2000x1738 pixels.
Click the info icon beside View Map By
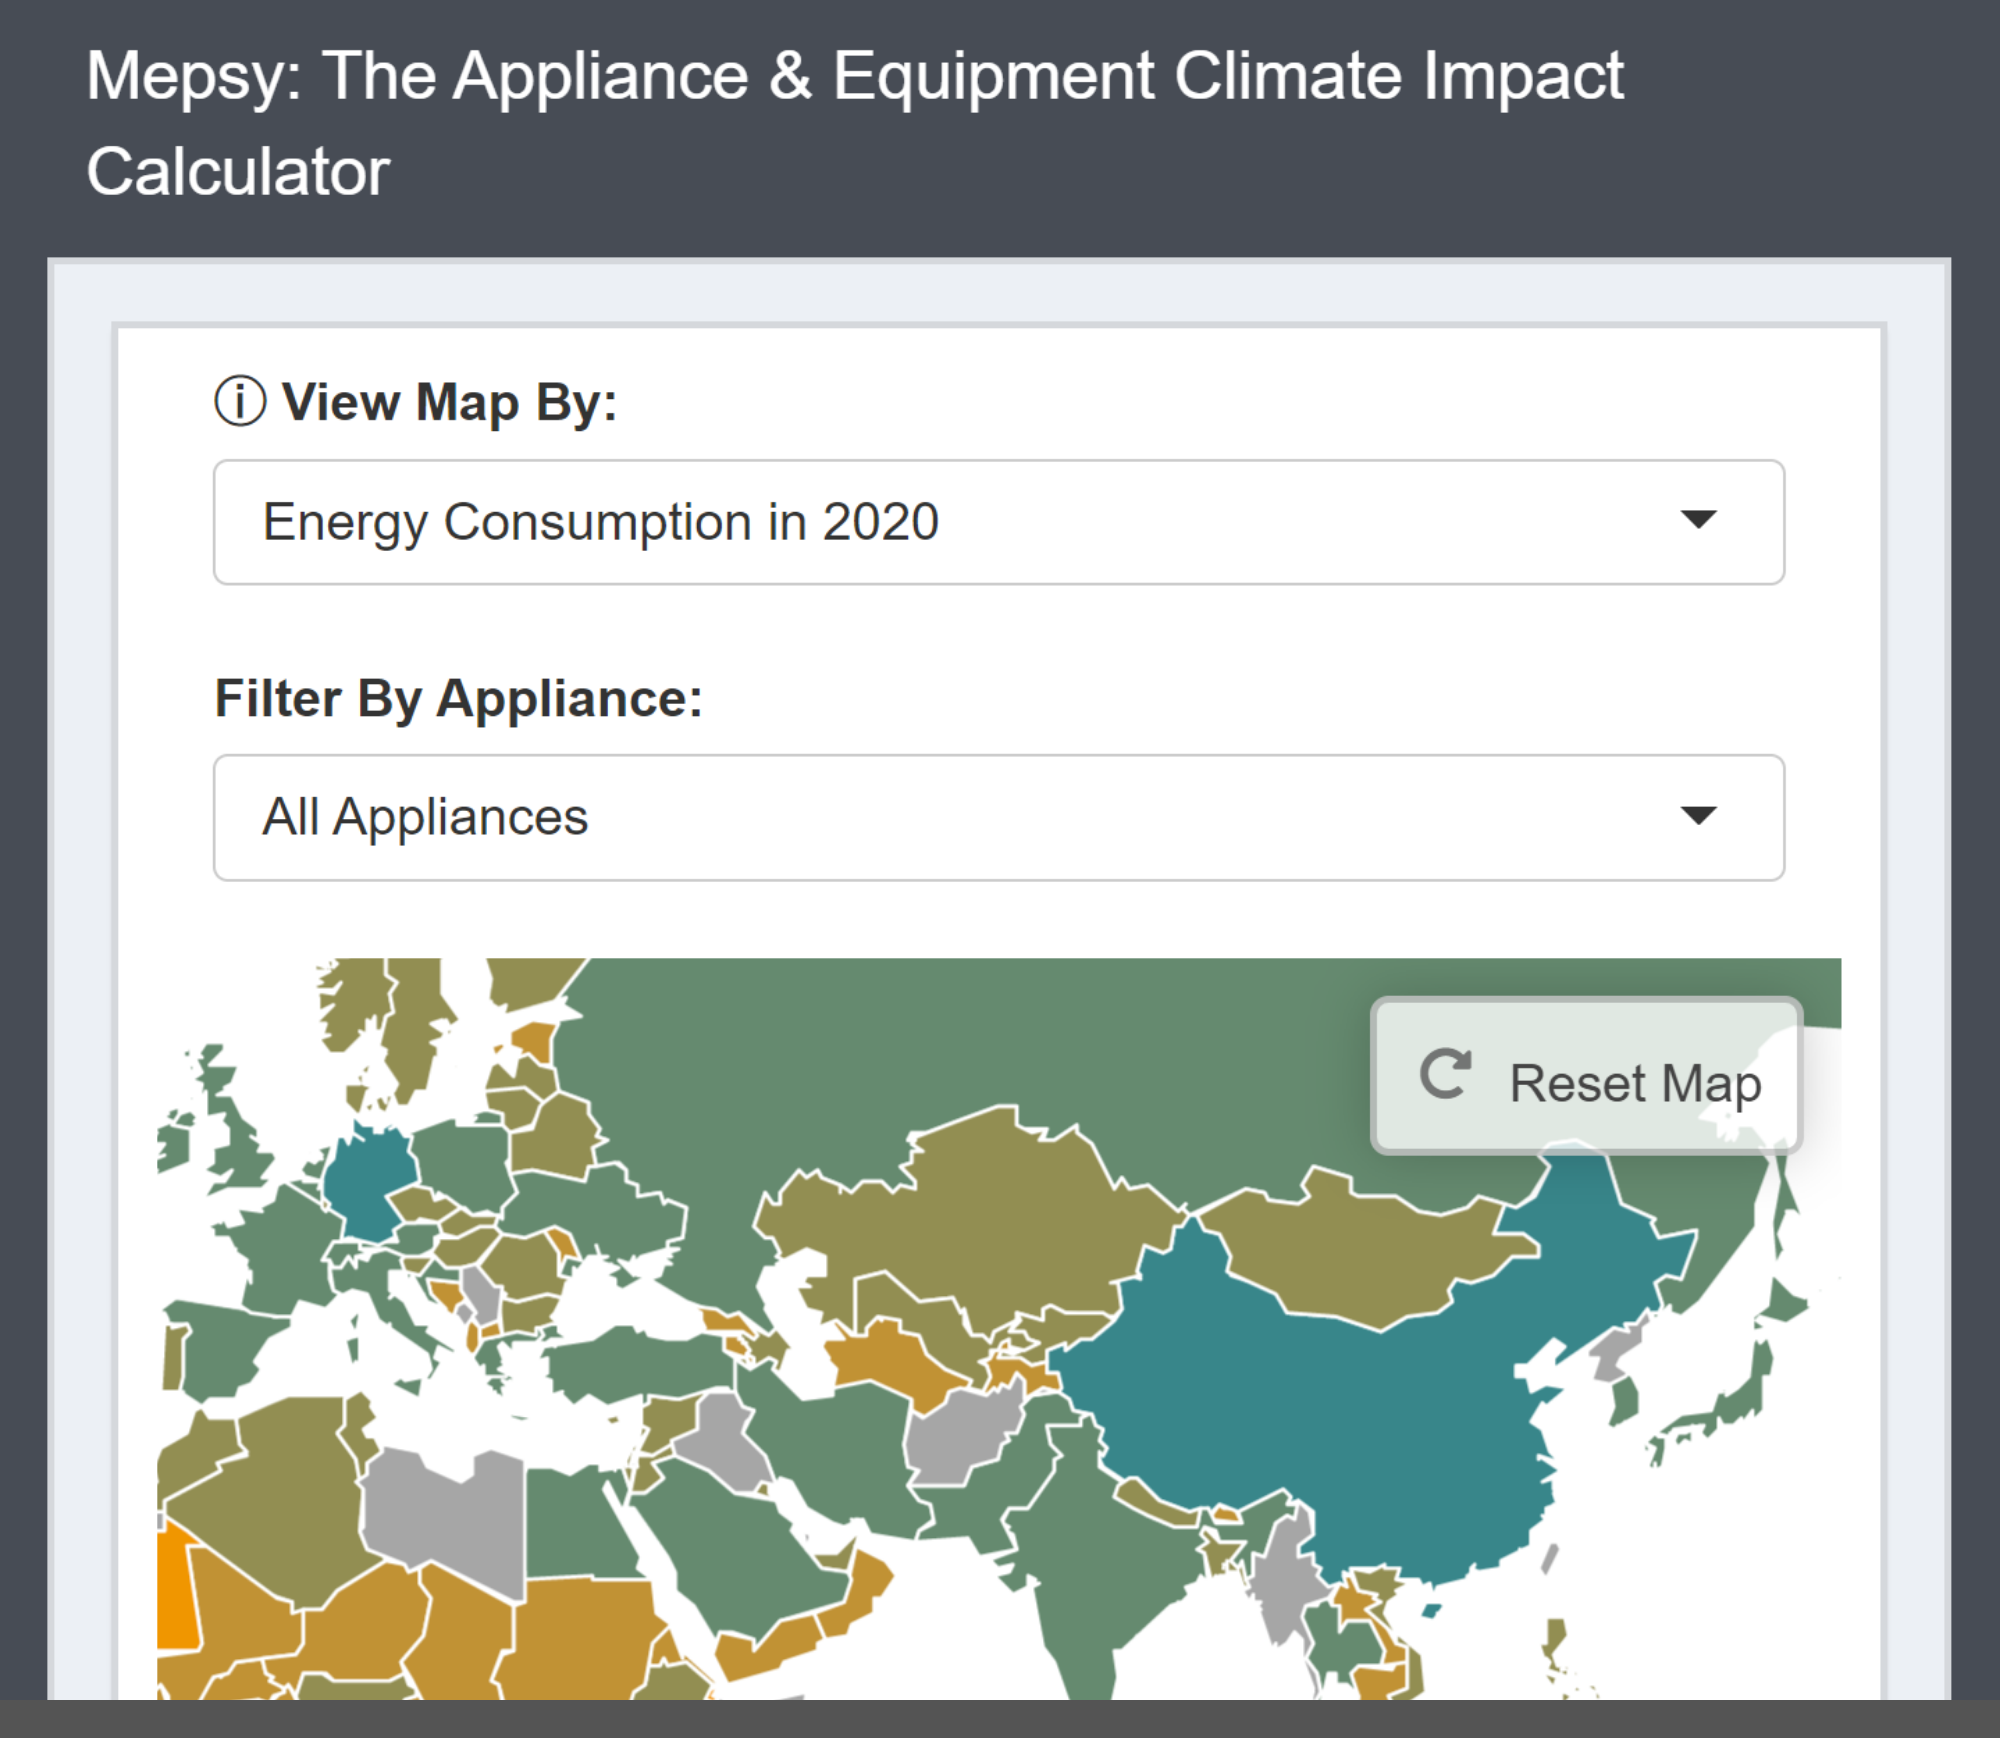(x=240, y=402)
